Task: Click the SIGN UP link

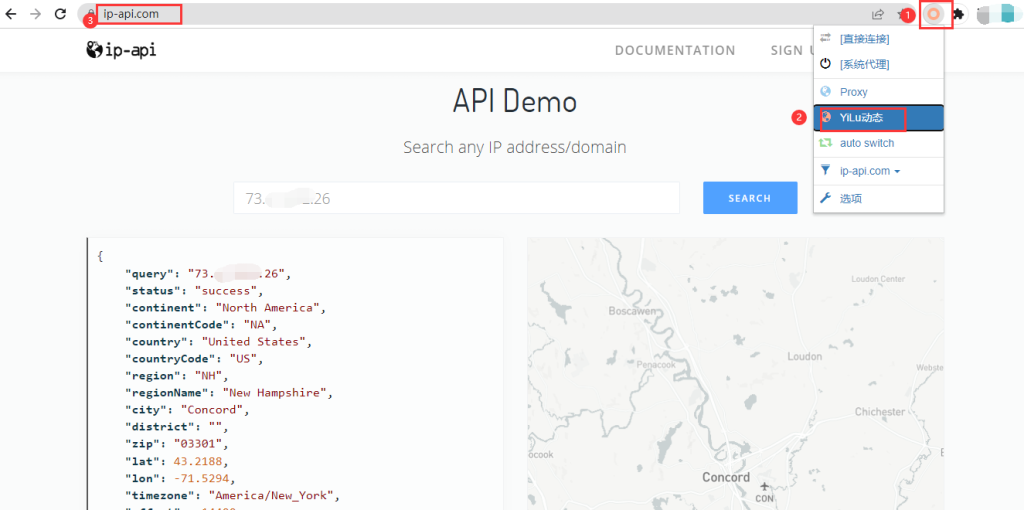Action: point(793,50)
